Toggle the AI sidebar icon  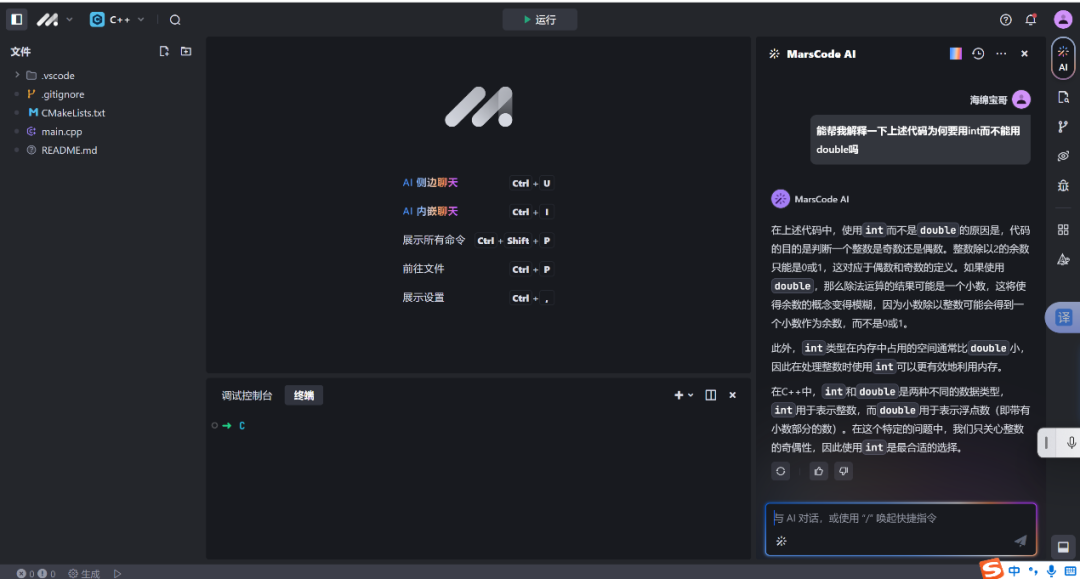point(1063,58)
